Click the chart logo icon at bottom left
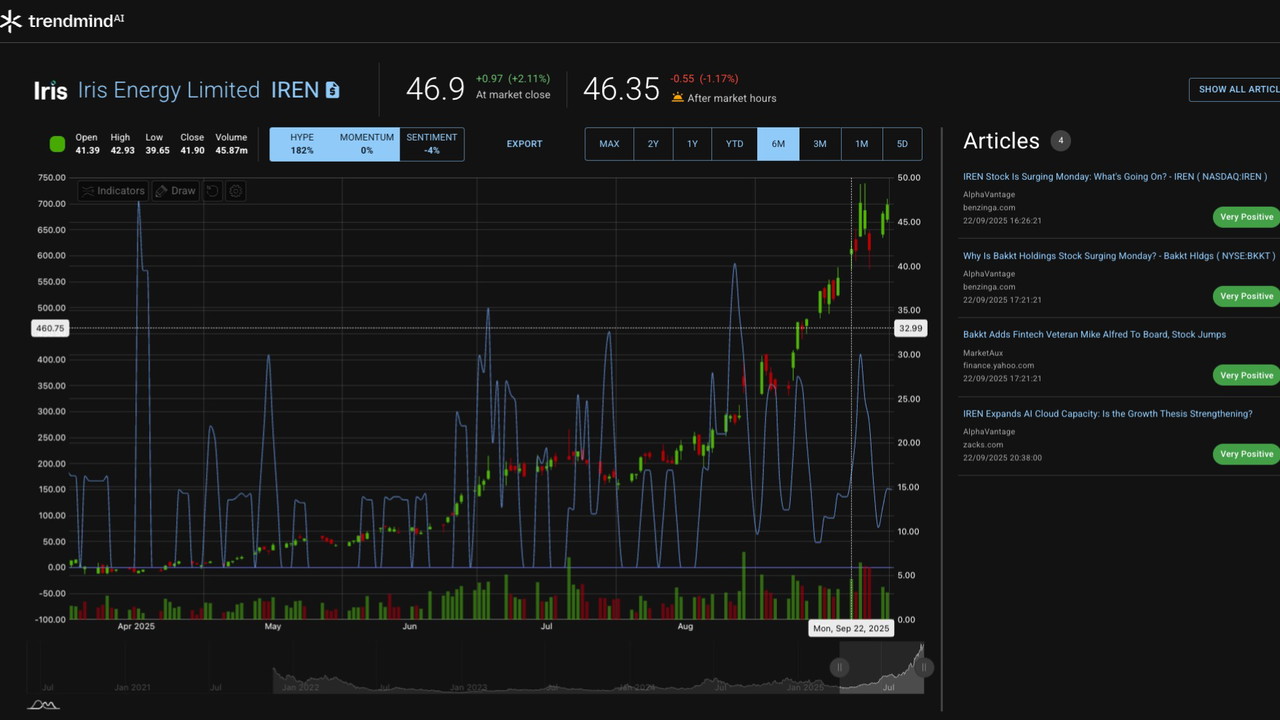The width and height of the screenshot is (1280, 720). point(42,705)
